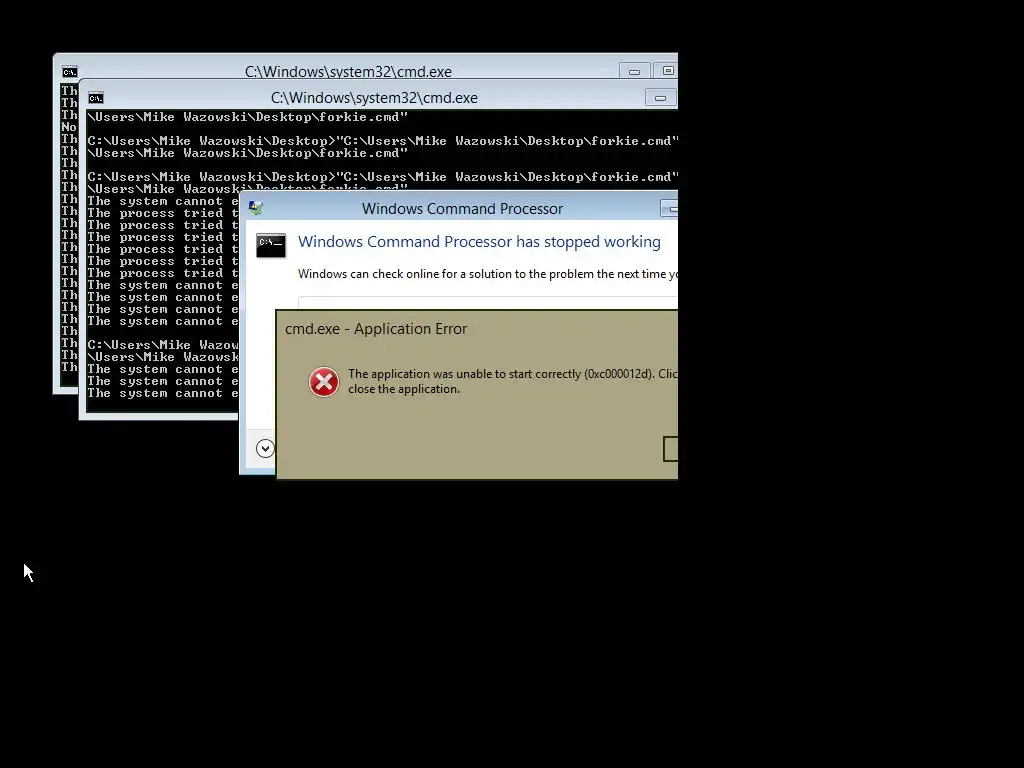Screen dimensions: 1024x768
Task: Click the black cmd prompt icon beside the stopped working heading
Action: [271, 246]
